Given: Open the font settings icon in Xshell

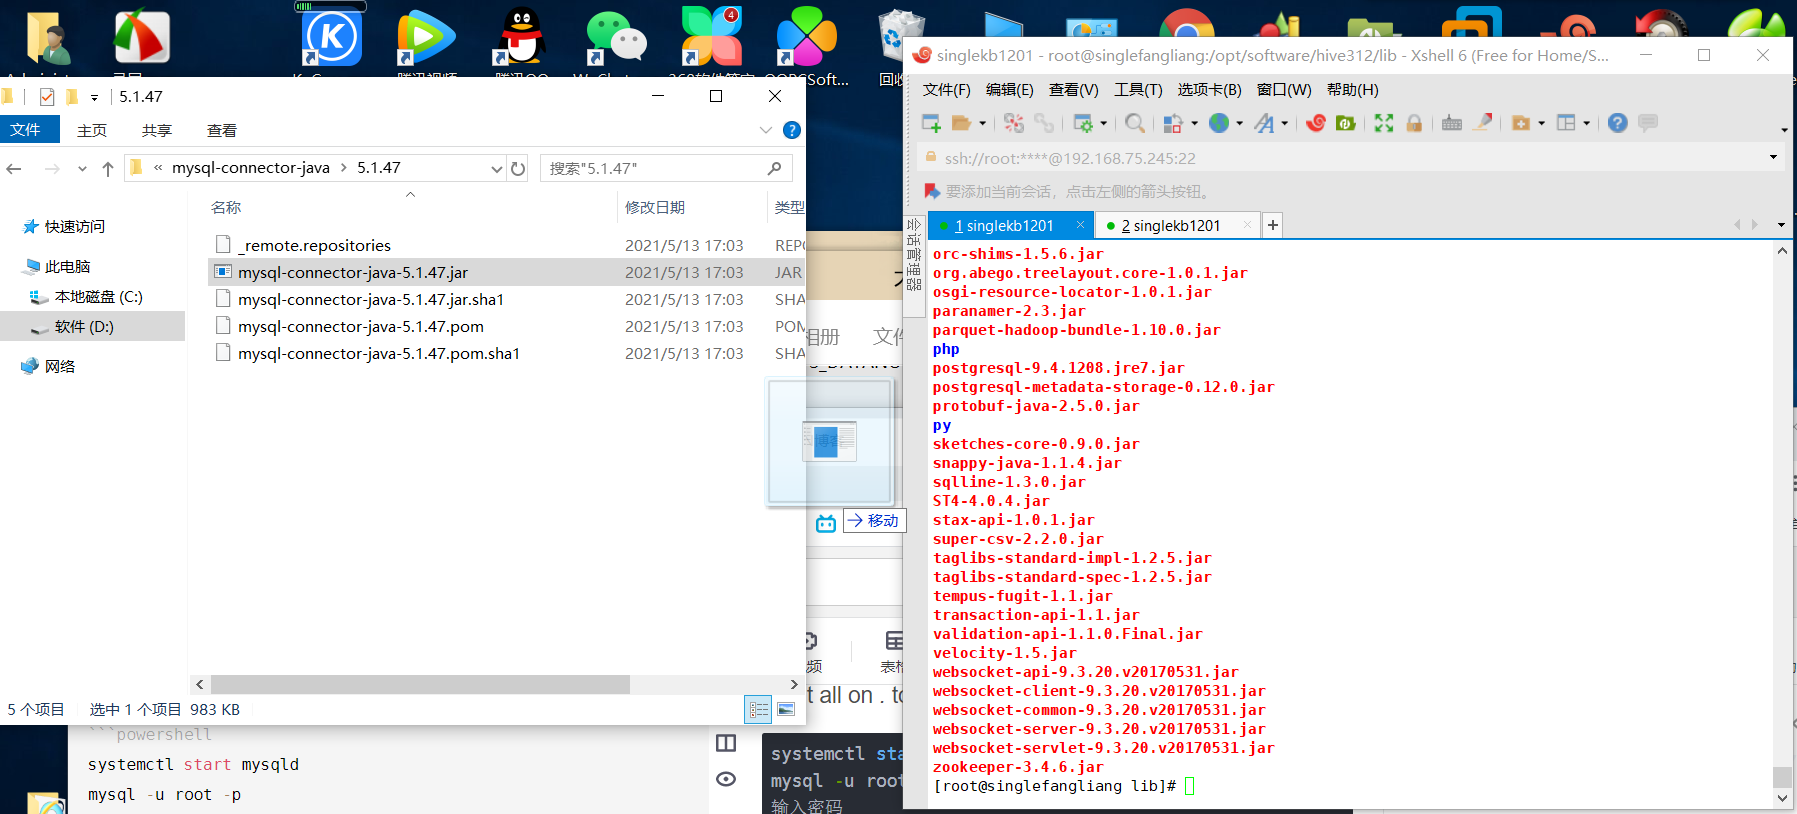Looking at the screenshot, I should pyautogui.click(x=1264, y=123).
